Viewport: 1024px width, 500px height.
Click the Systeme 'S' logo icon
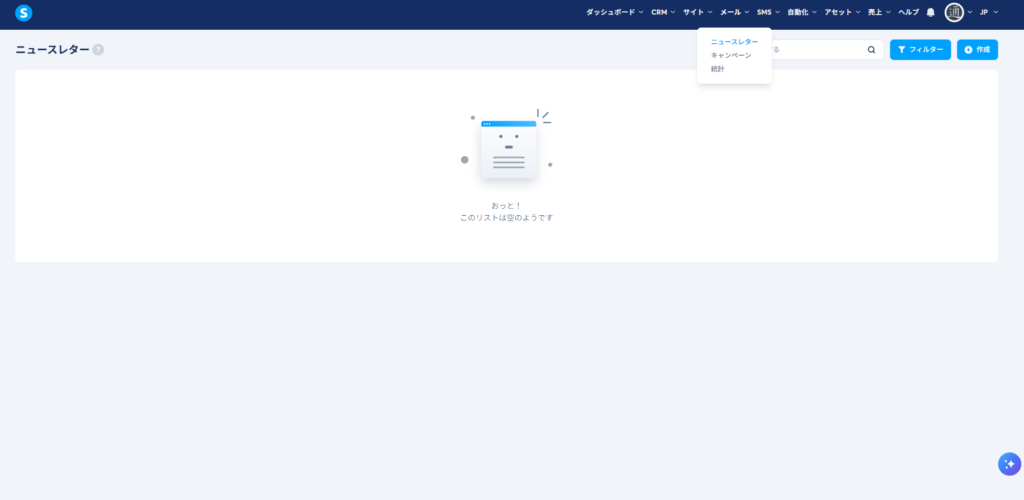24,13
